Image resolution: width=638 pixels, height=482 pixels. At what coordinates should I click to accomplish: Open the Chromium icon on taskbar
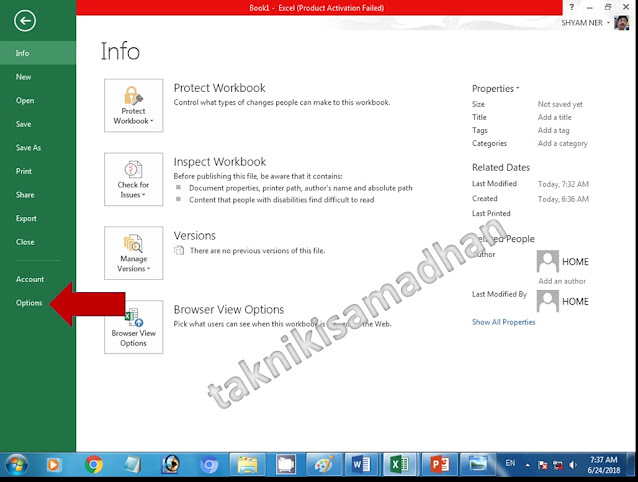[209, 465]
